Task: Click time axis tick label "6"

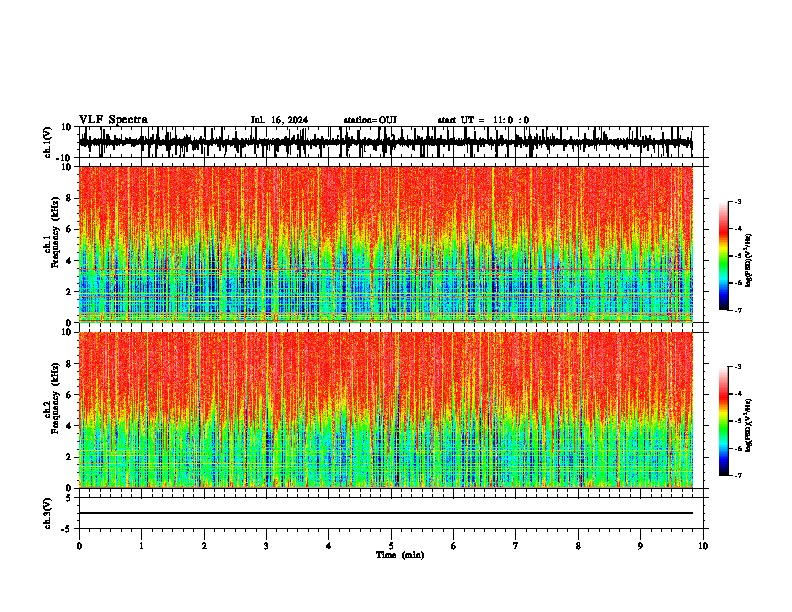Action: pos(454,546)
